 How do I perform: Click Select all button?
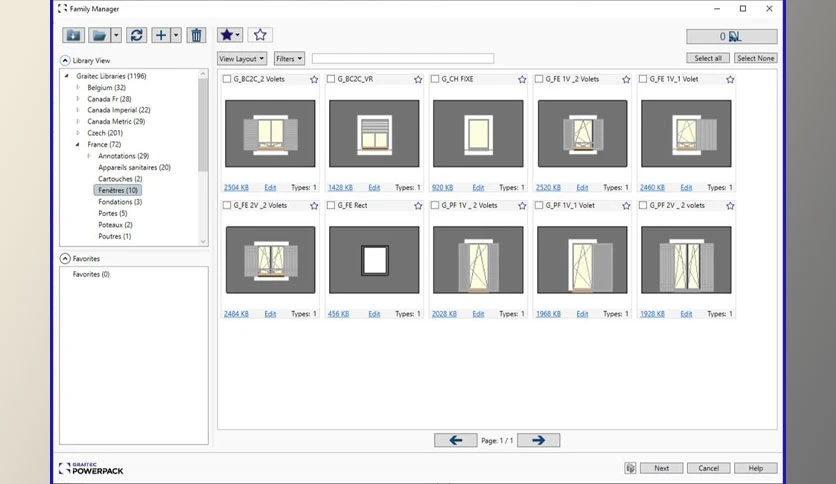pos(708,58)
